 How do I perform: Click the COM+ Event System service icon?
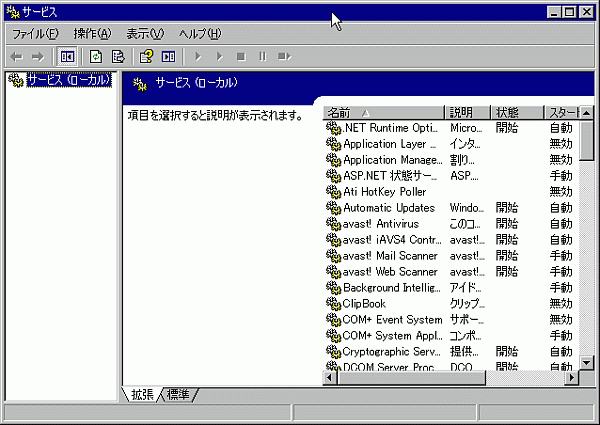333,319
